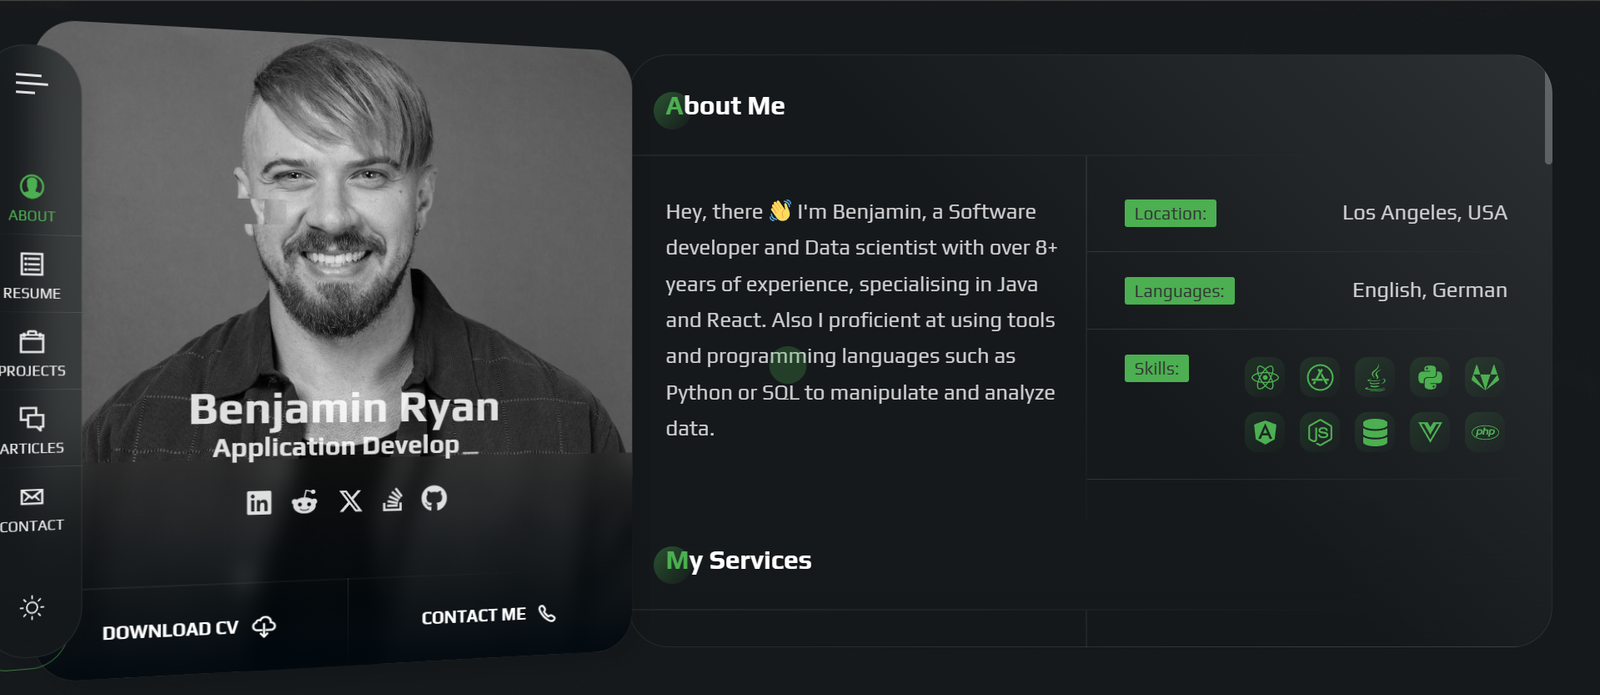Image resolution: width=1600 pixels, height=695 pixels.
Task: Click the About Me panel scrollbar
Action: (1548, 120)
